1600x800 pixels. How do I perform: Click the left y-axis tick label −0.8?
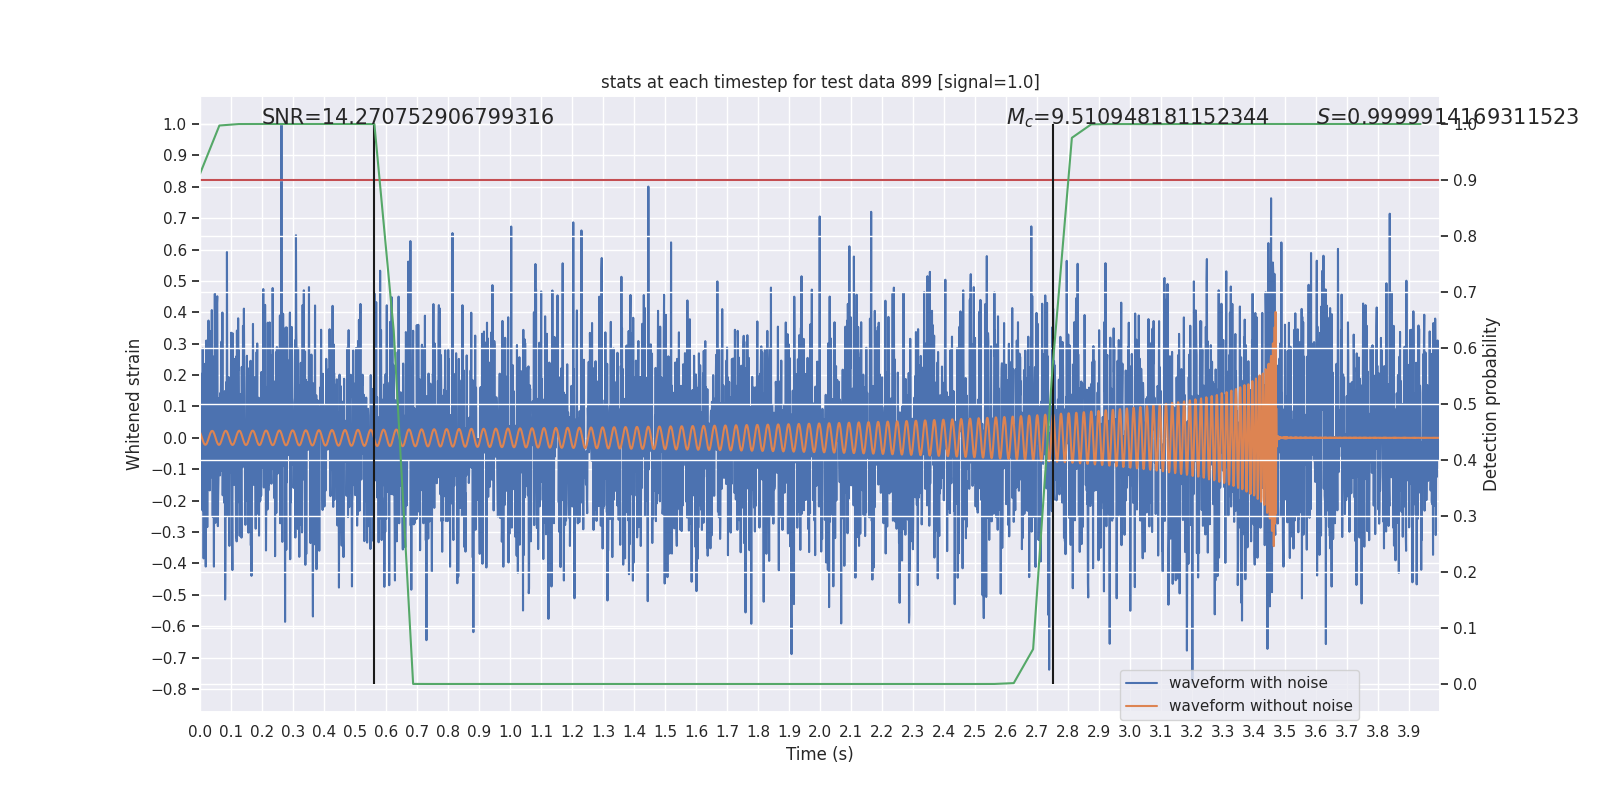point(168,689)
